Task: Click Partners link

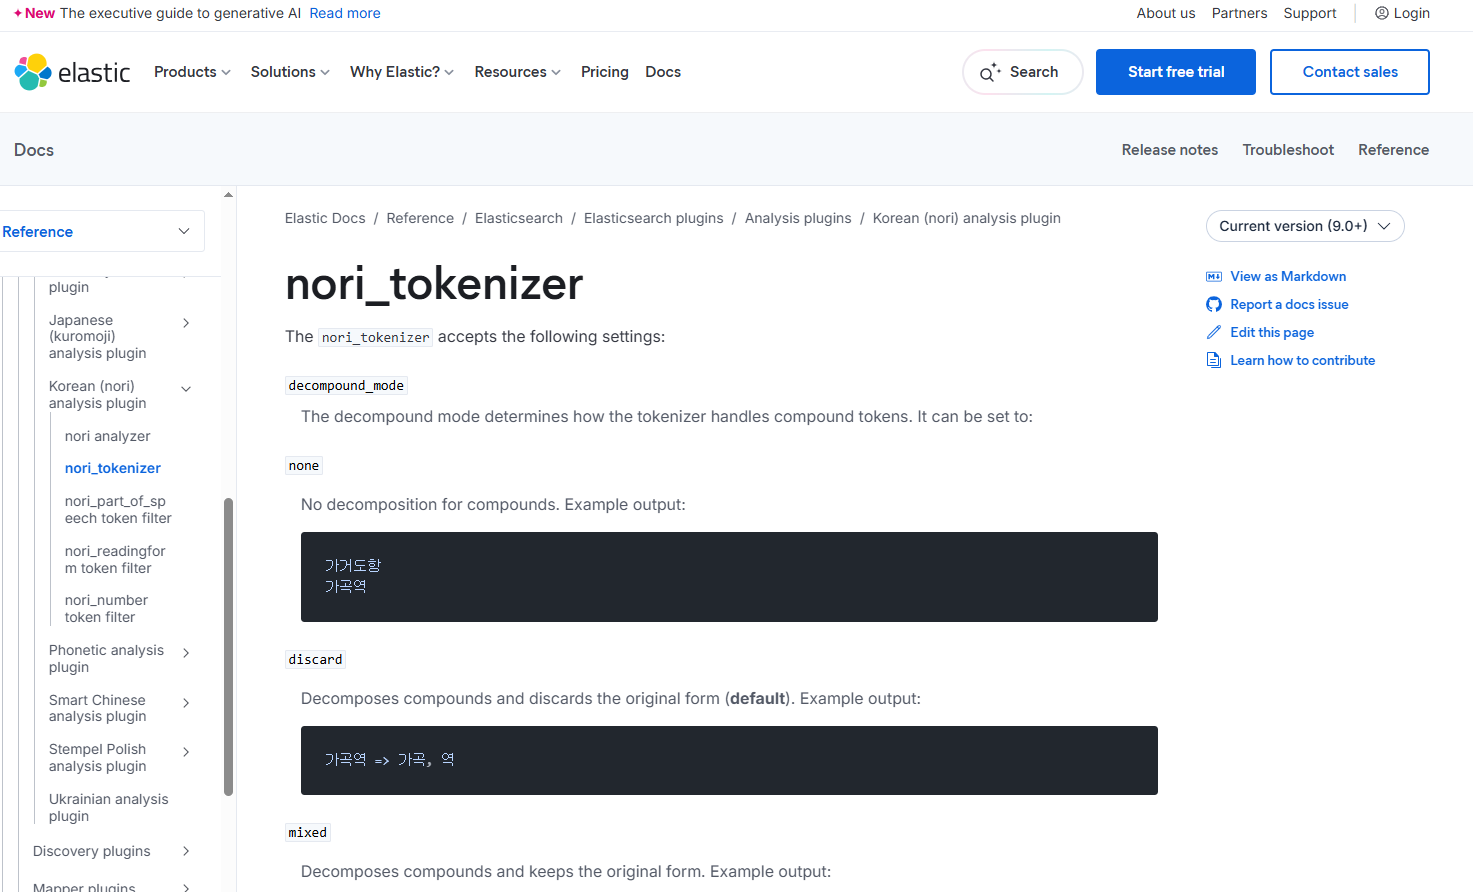Action: [1239, 13]
